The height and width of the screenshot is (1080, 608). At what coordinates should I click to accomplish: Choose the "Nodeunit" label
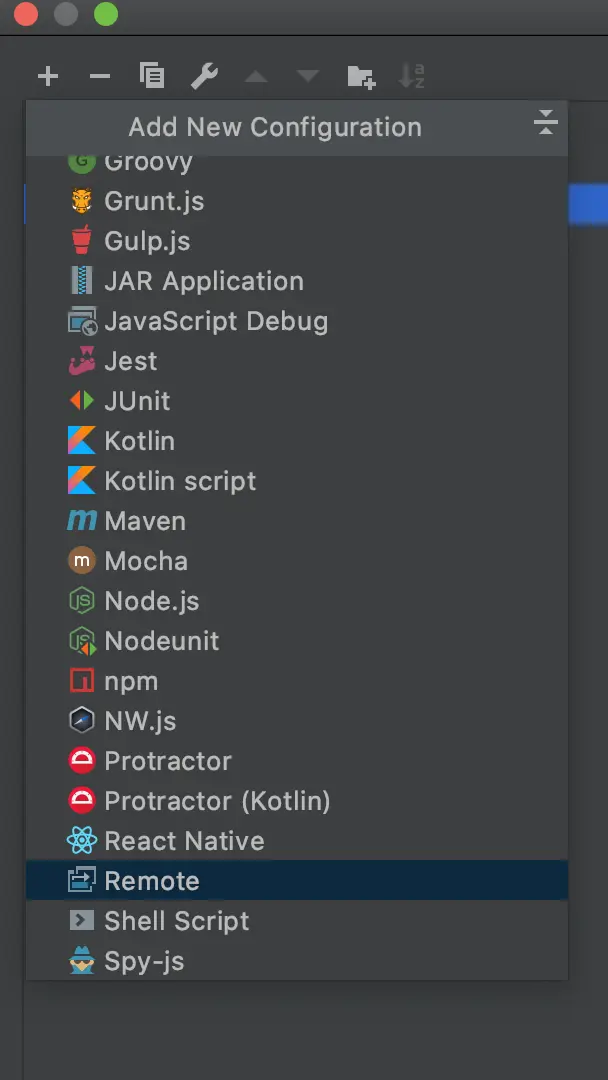[x=162, y=641]
